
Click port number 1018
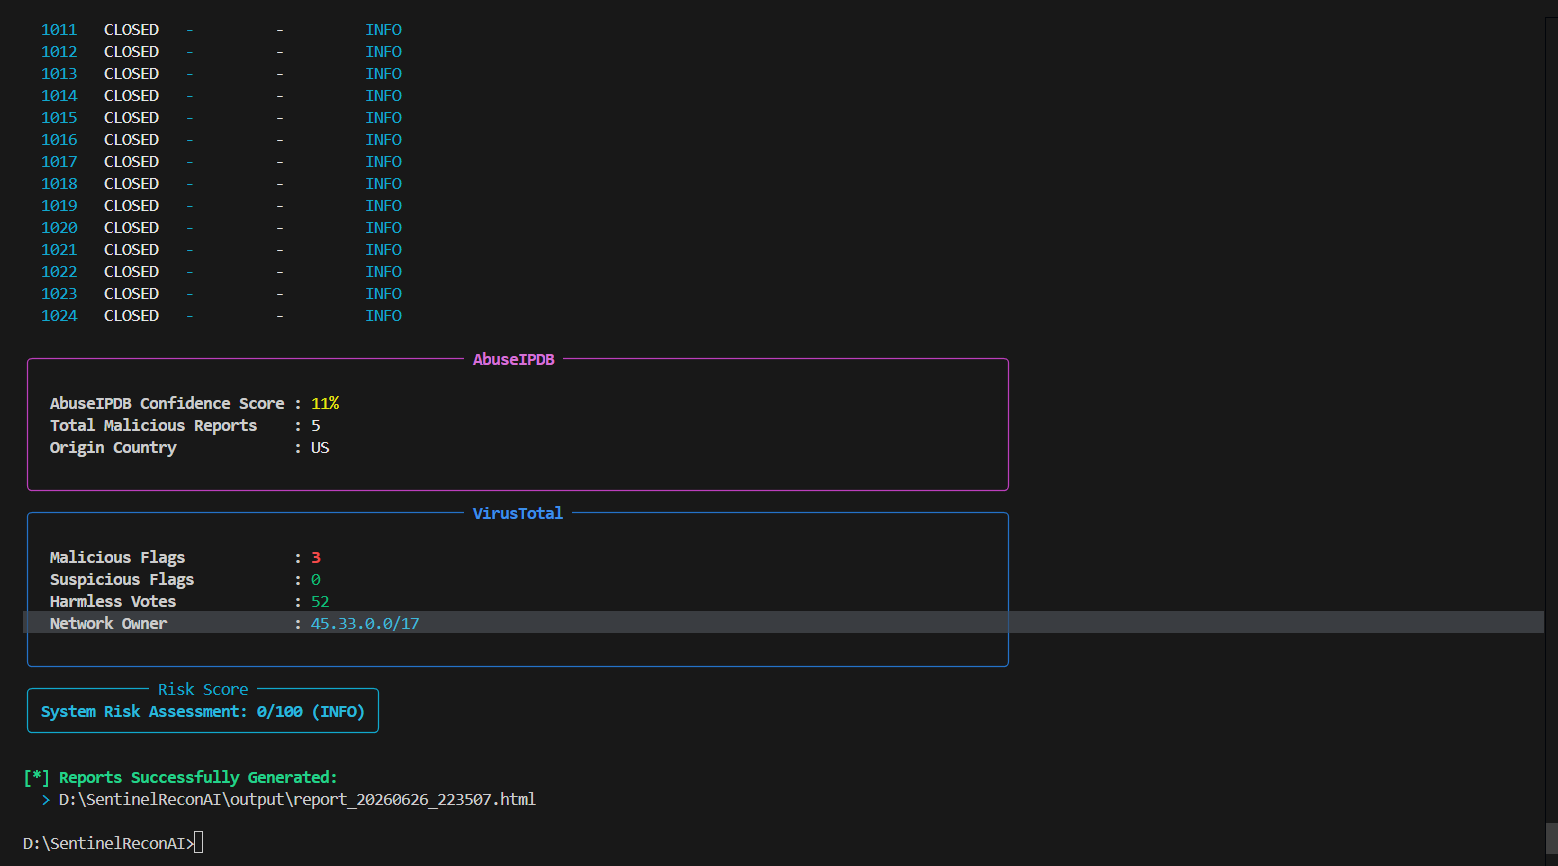(59, 184)
